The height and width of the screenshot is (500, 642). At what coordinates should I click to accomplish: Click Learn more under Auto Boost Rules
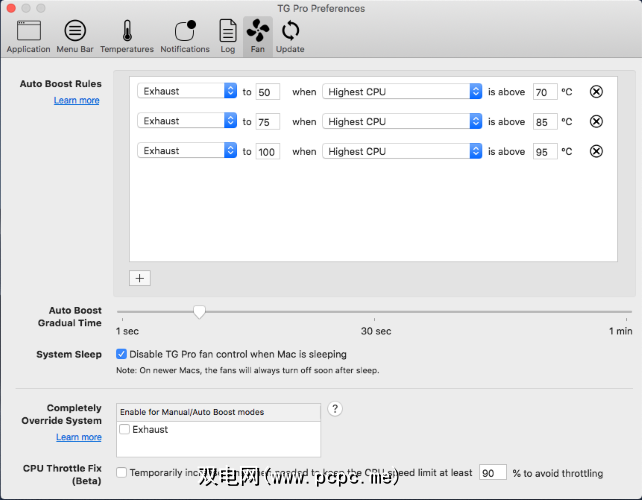click(x=77, y=100)
